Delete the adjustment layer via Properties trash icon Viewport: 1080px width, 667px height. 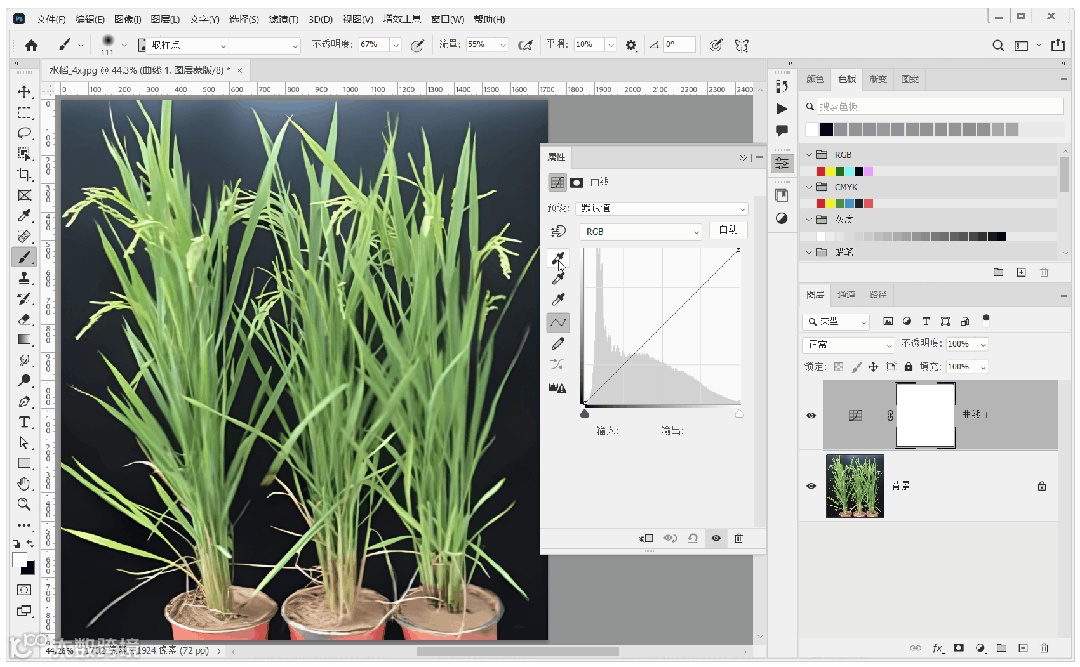coord(739,538)
